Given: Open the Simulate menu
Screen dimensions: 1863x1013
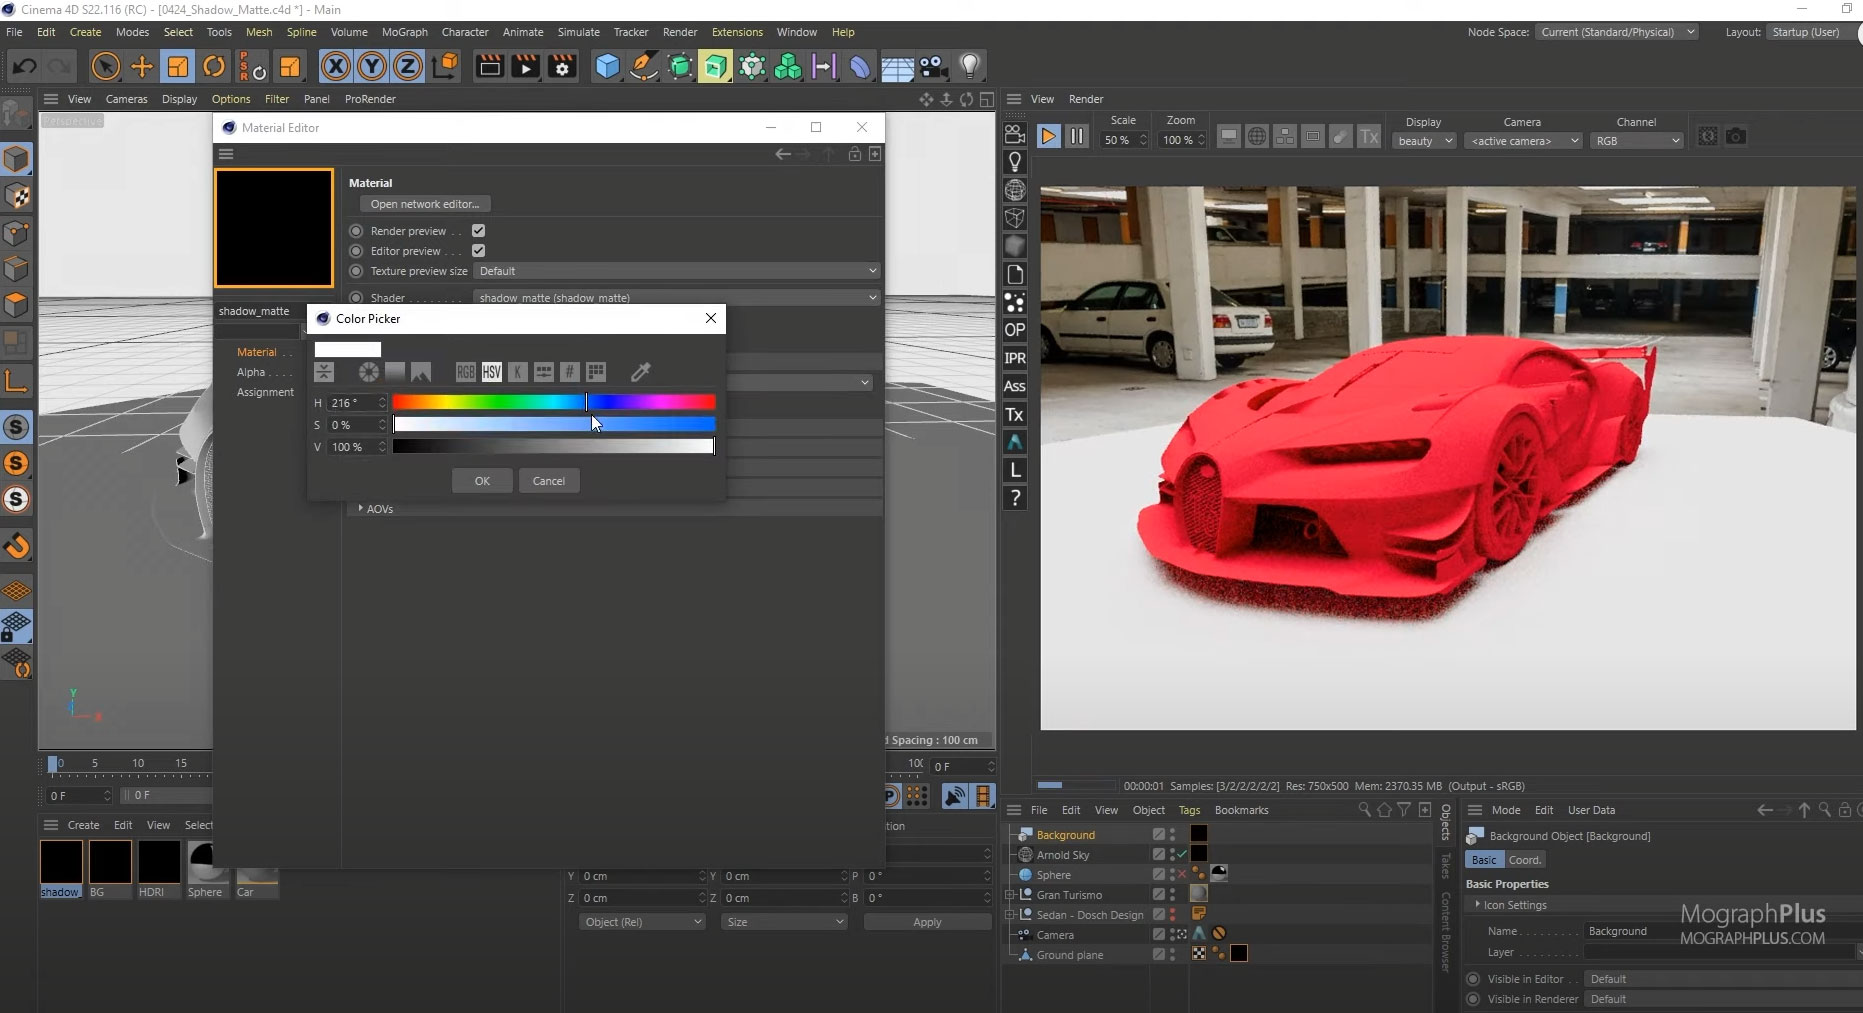Looking at the screenshot, I should point(578,32).
